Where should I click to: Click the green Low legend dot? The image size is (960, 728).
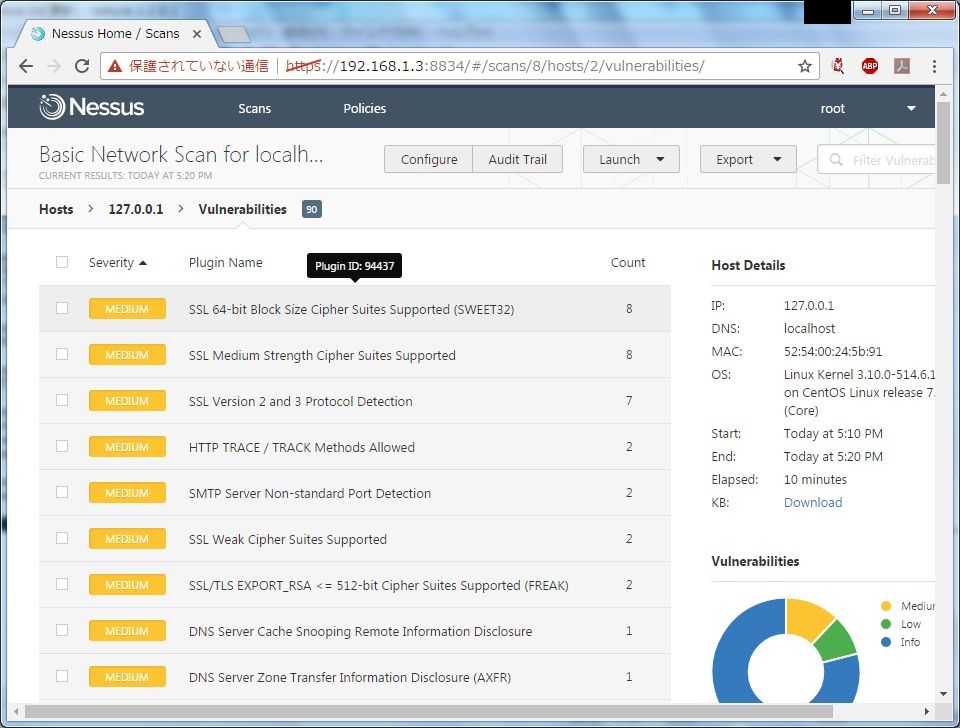pyautogui.click(x=885, y=624)
